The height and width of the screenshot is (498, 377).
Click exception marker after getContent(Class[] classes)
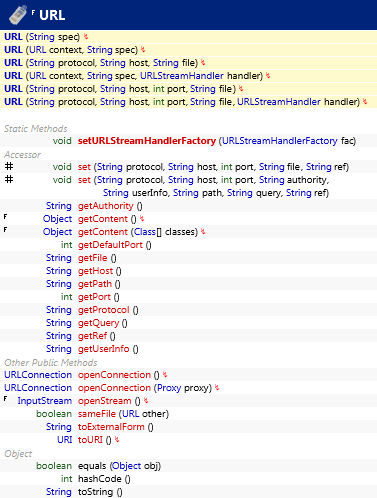(203, 232)
